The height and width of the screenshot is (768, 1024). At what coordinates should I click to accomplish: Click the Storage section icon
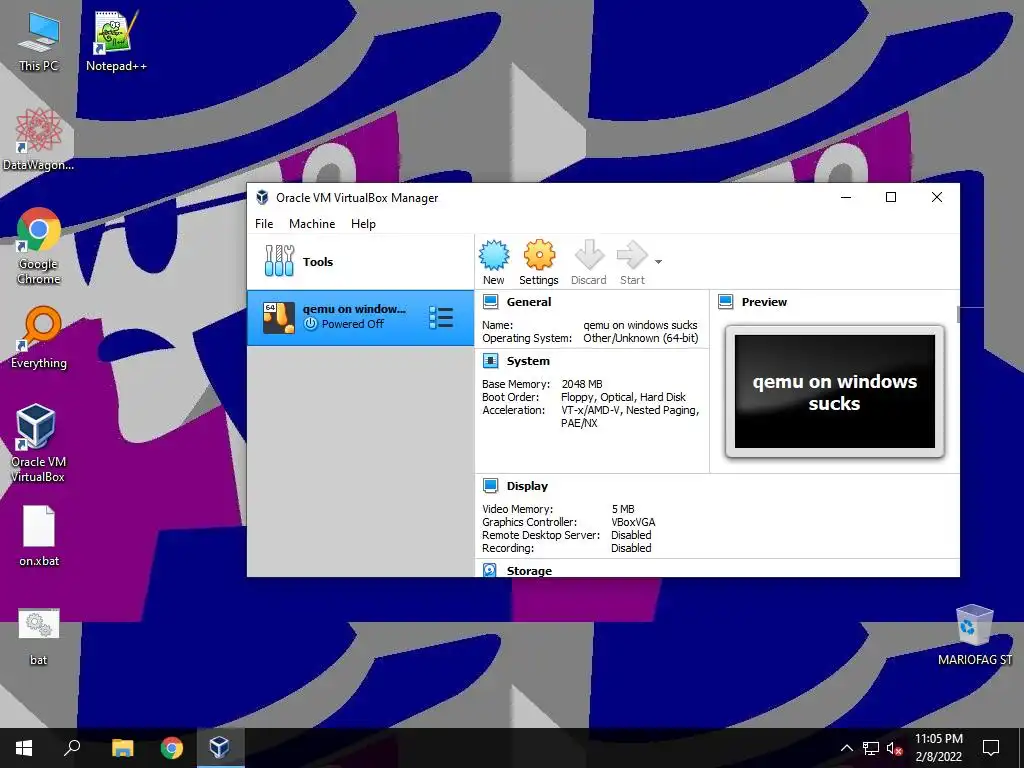tap(490, 570)
